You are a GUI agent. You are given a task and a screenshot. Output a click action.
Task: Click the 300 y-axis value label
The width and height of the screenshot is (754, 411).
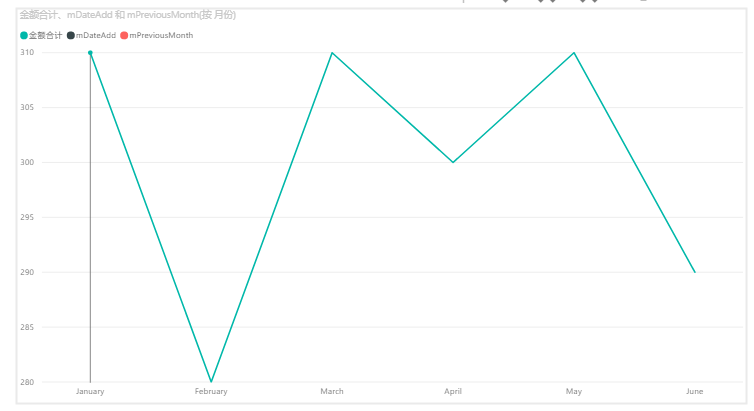(27, 162)
